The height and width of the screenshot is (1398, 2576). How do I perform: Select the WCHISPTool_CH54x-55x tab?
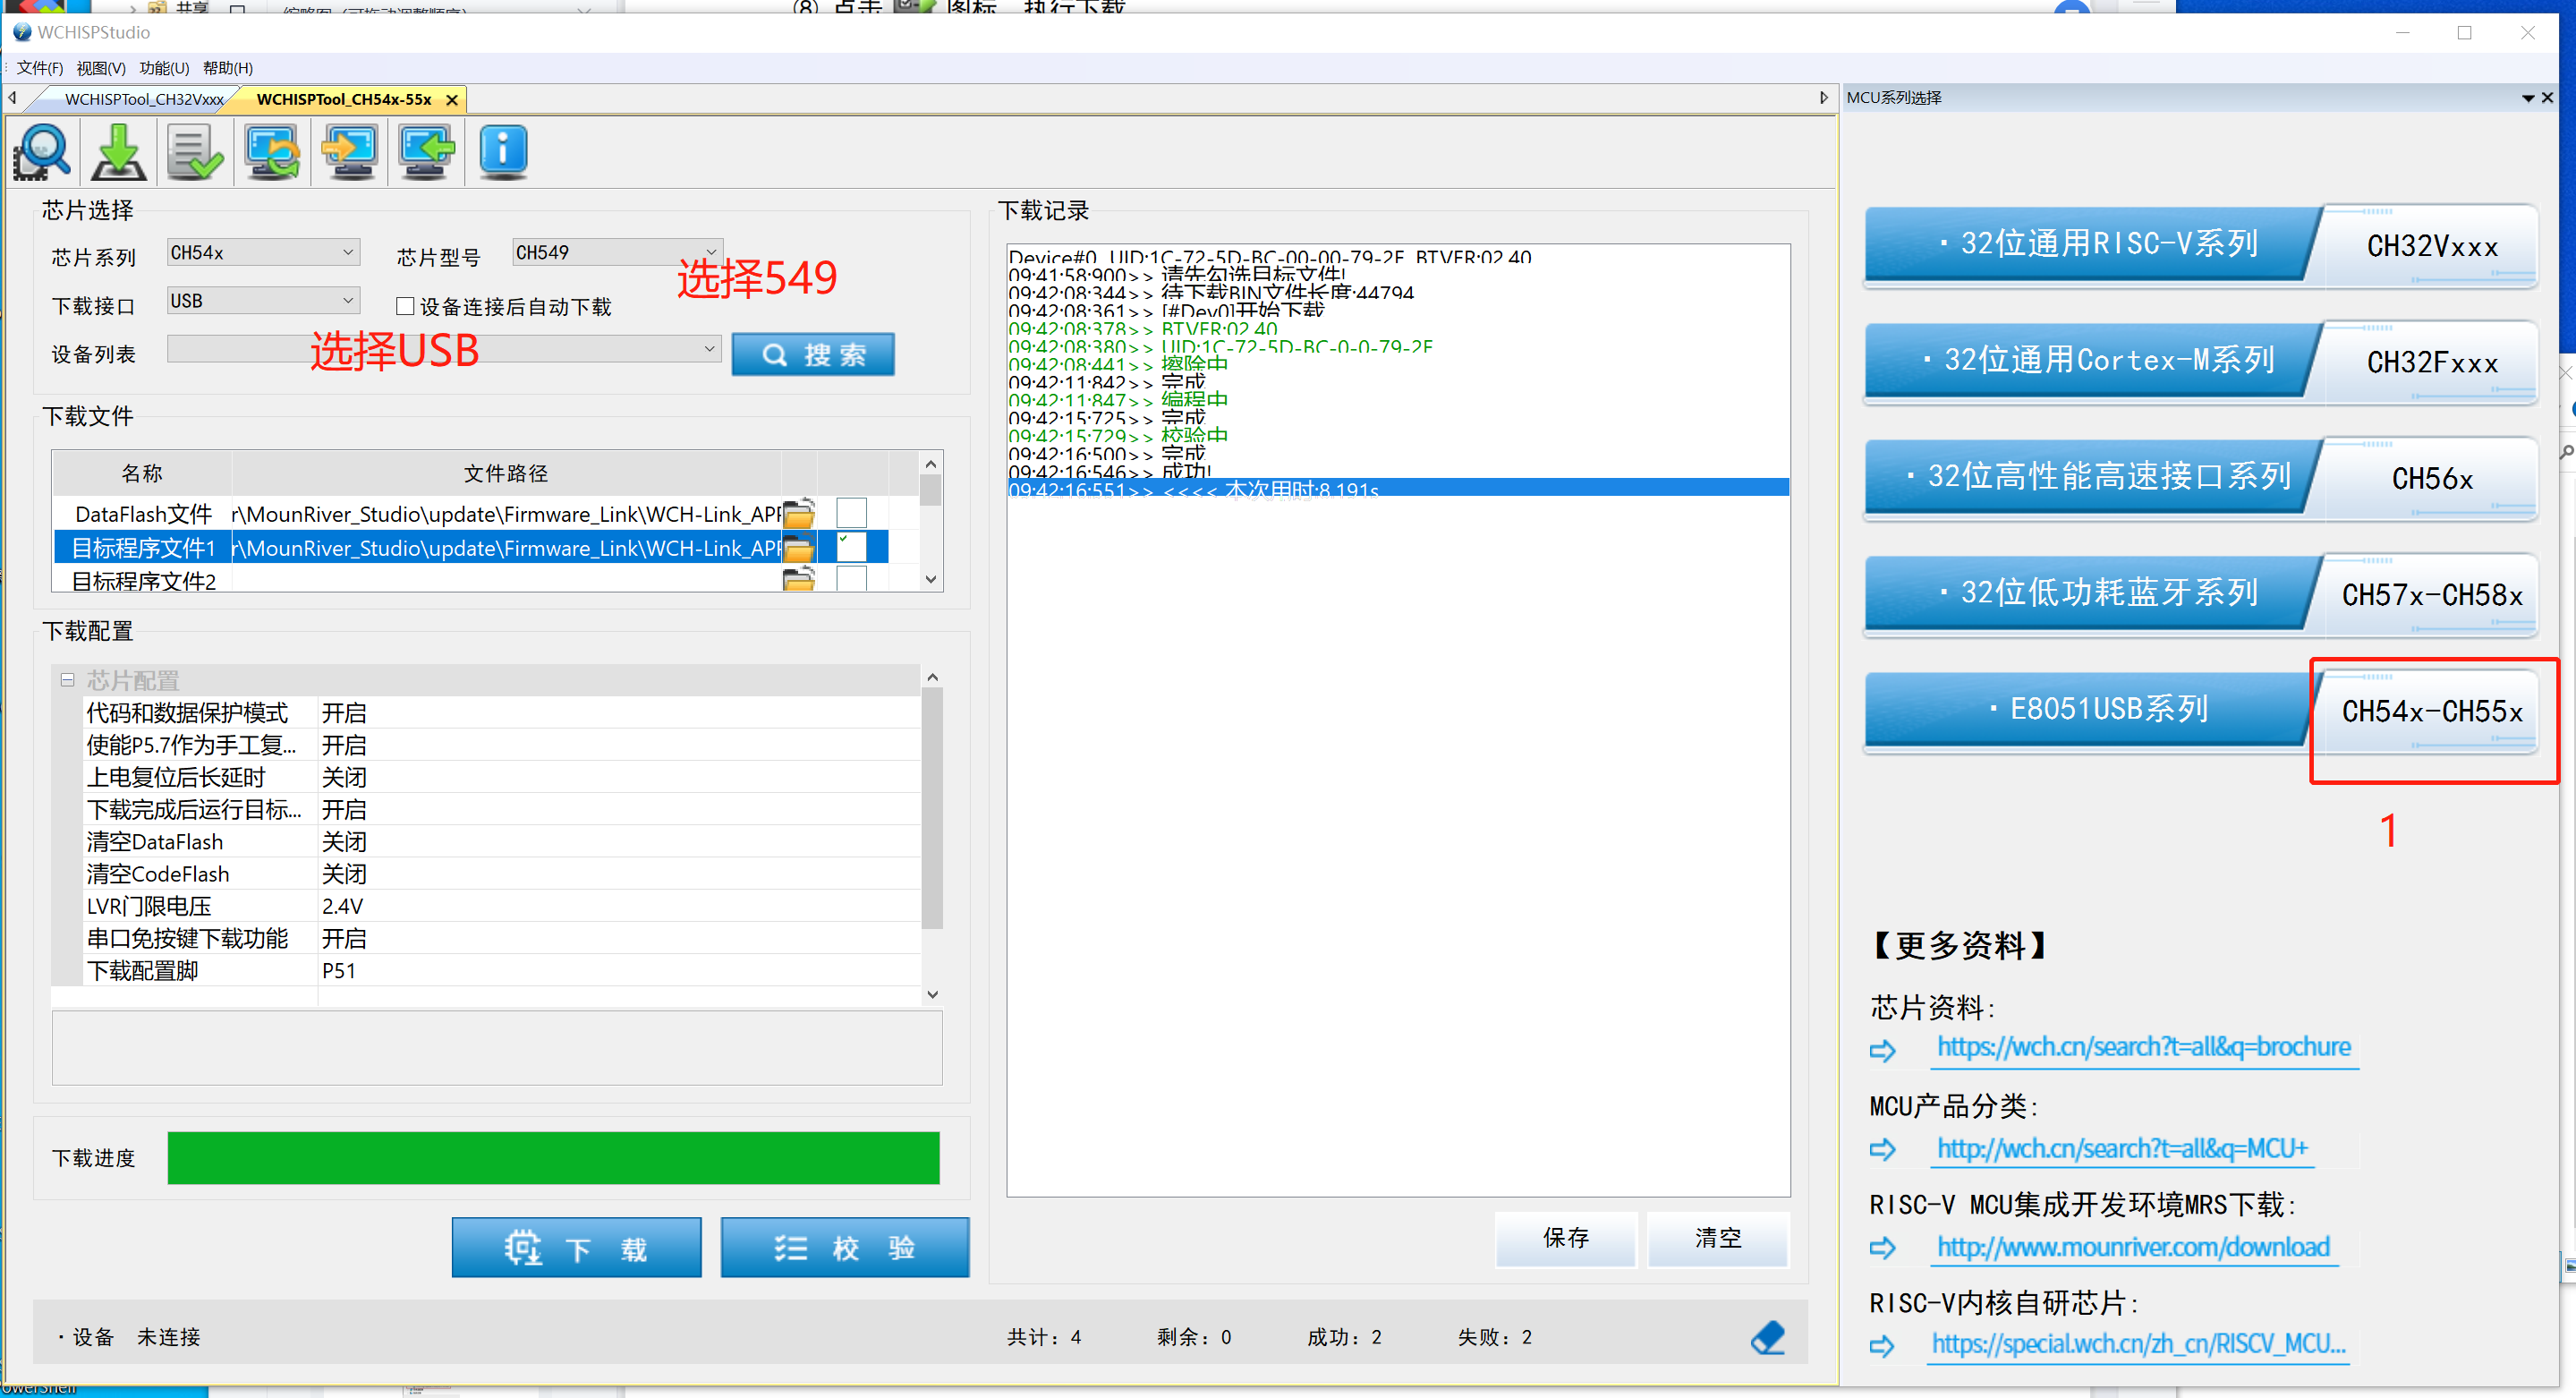pos(344,100)
